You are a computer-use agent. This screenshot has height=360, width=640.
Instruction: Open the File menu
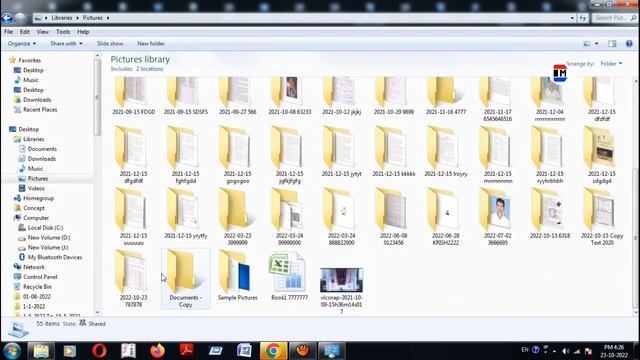8,31
